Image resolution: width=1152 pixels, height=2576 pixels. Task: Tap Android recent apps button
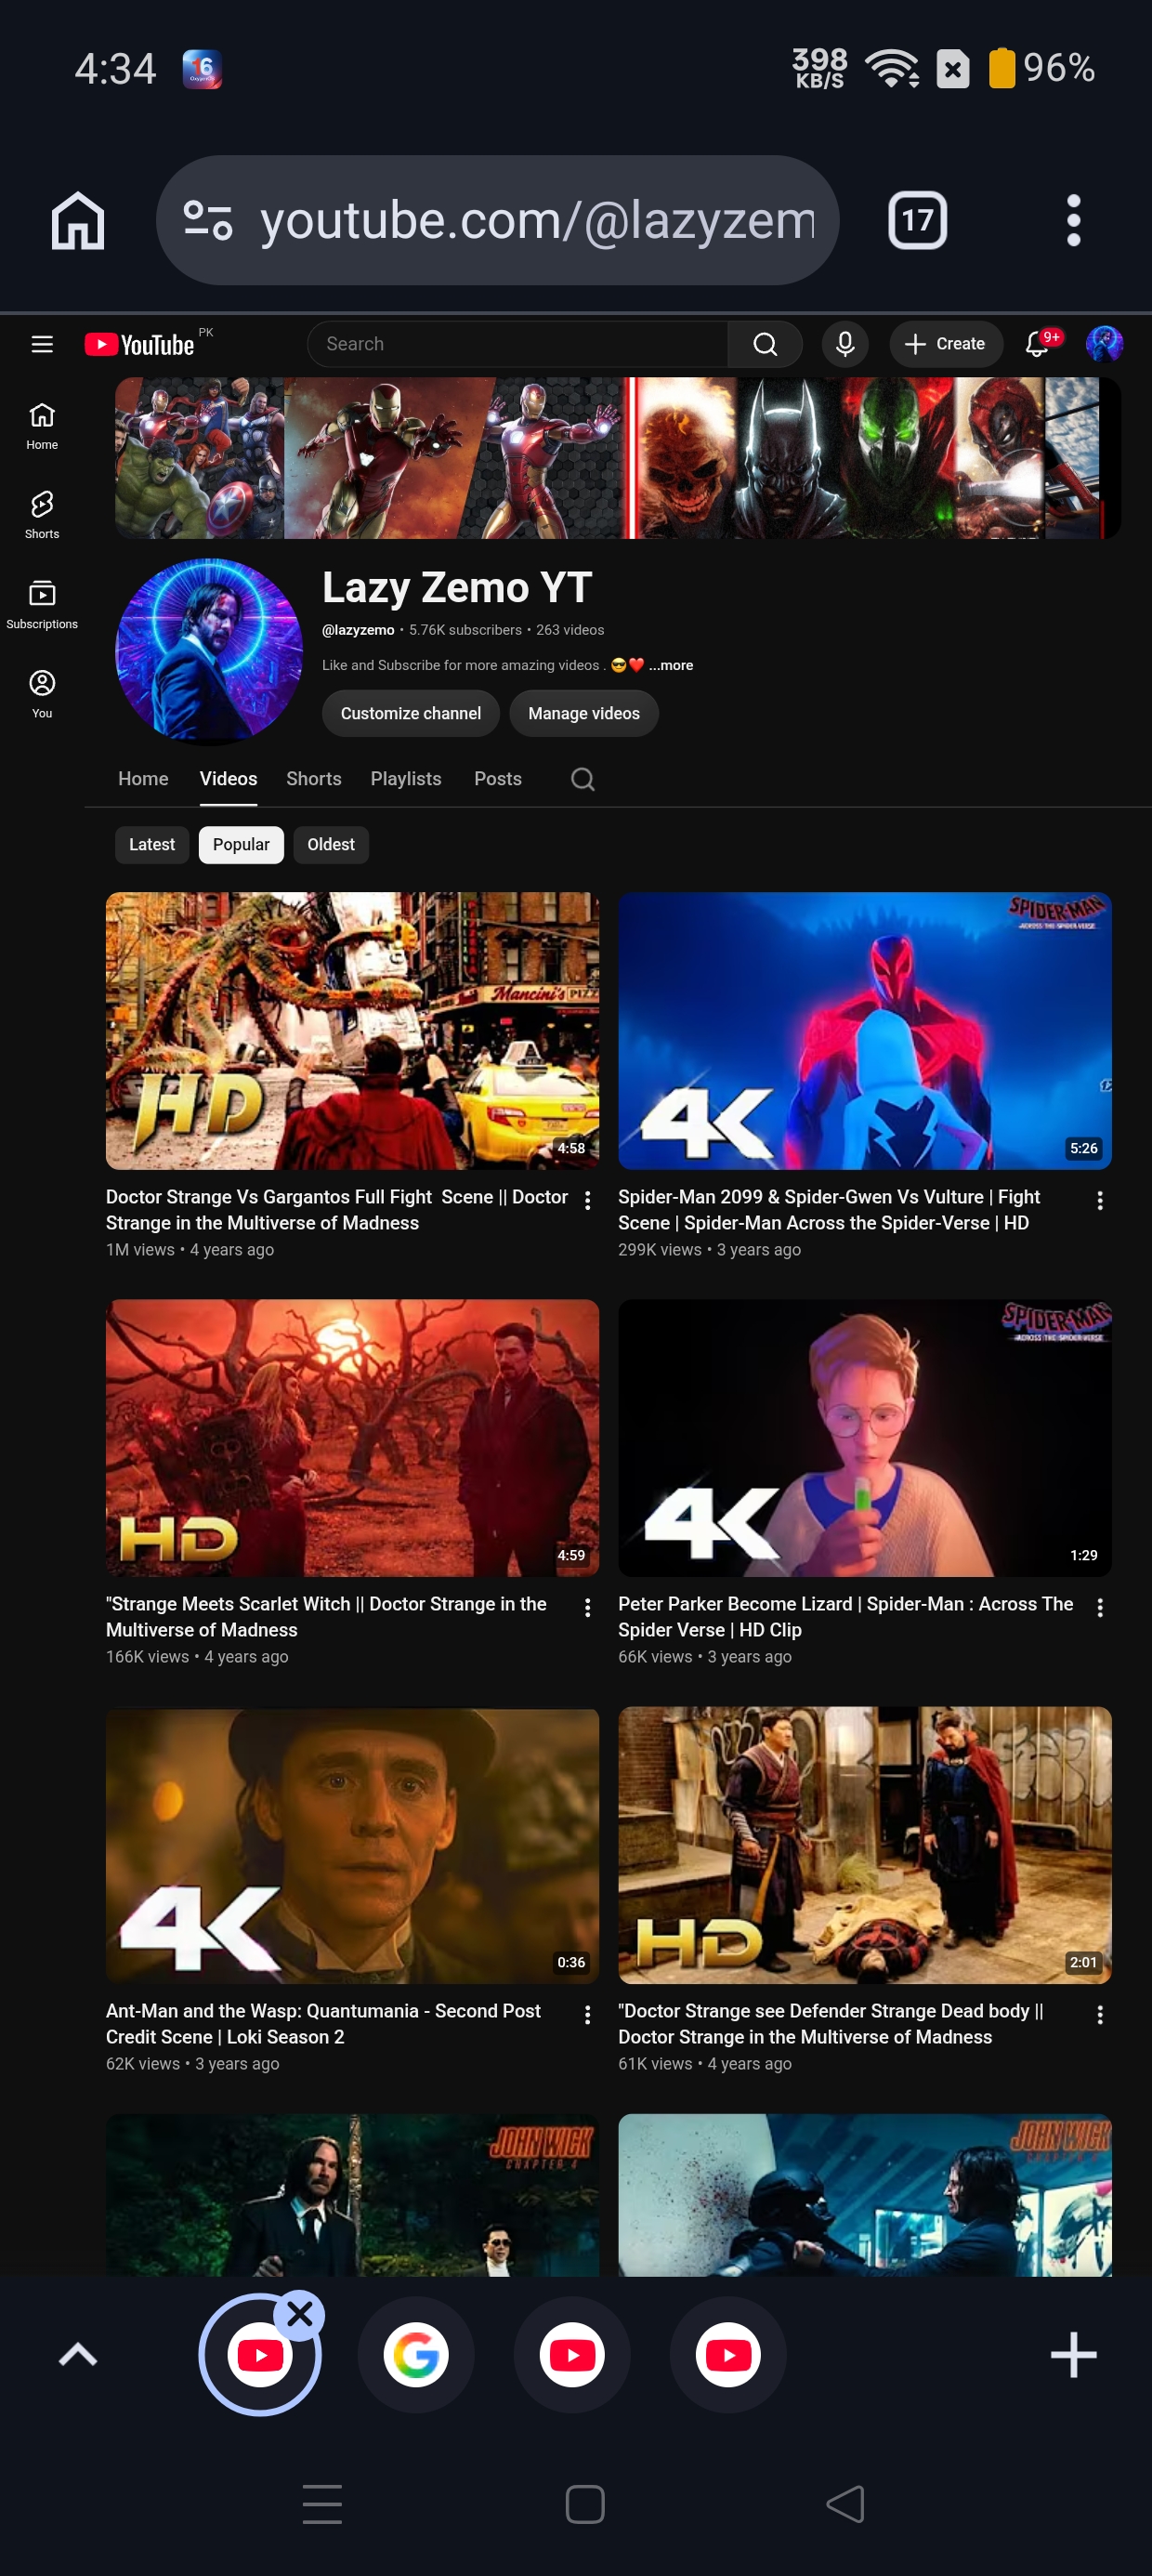(322, 2504)
